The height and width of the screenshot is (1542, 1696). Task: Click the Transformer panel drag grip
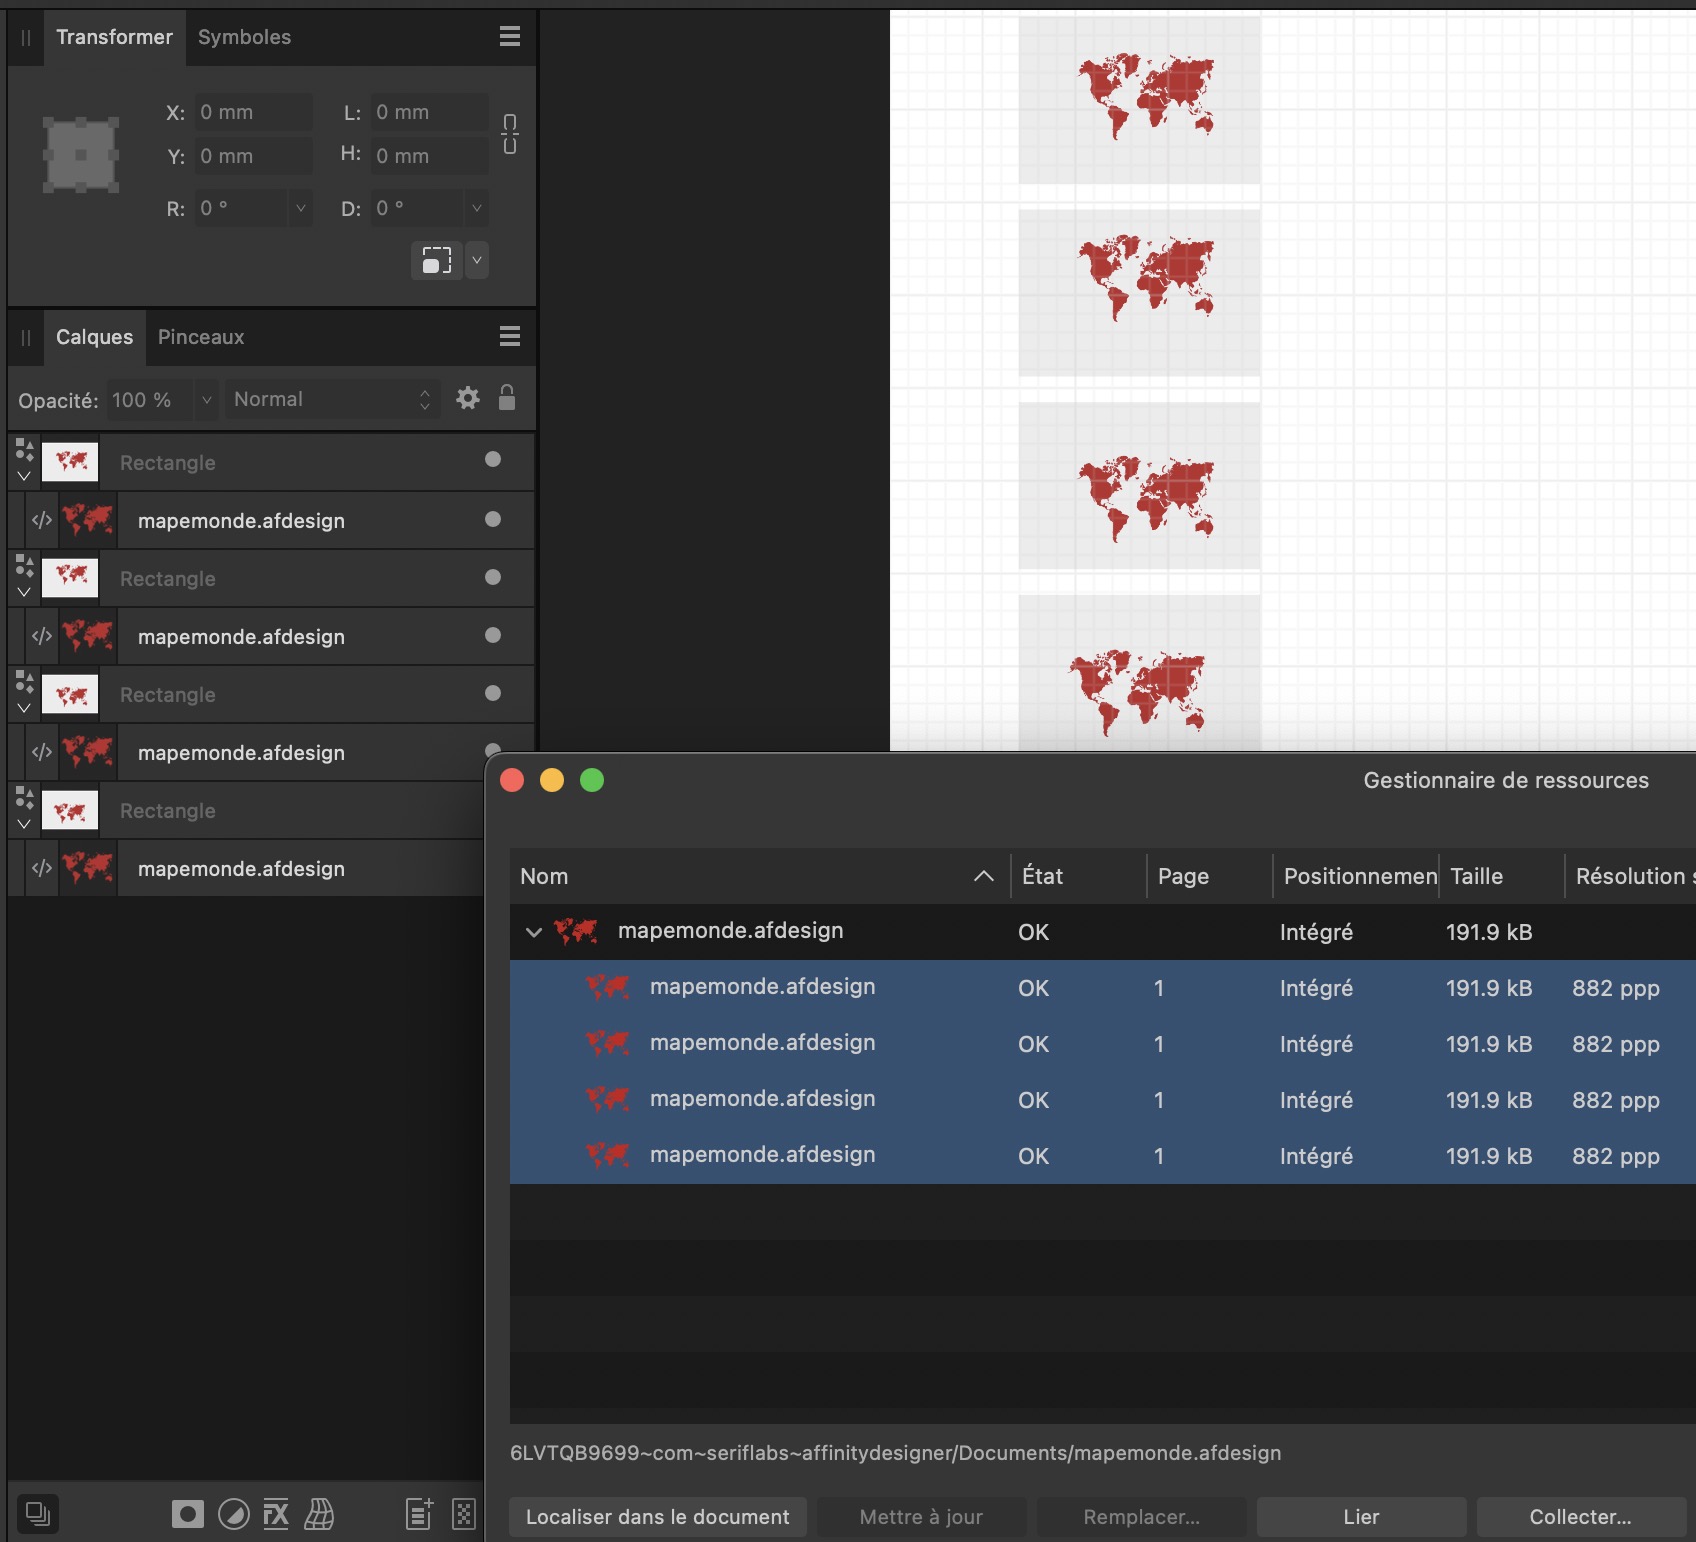(26, 37)
